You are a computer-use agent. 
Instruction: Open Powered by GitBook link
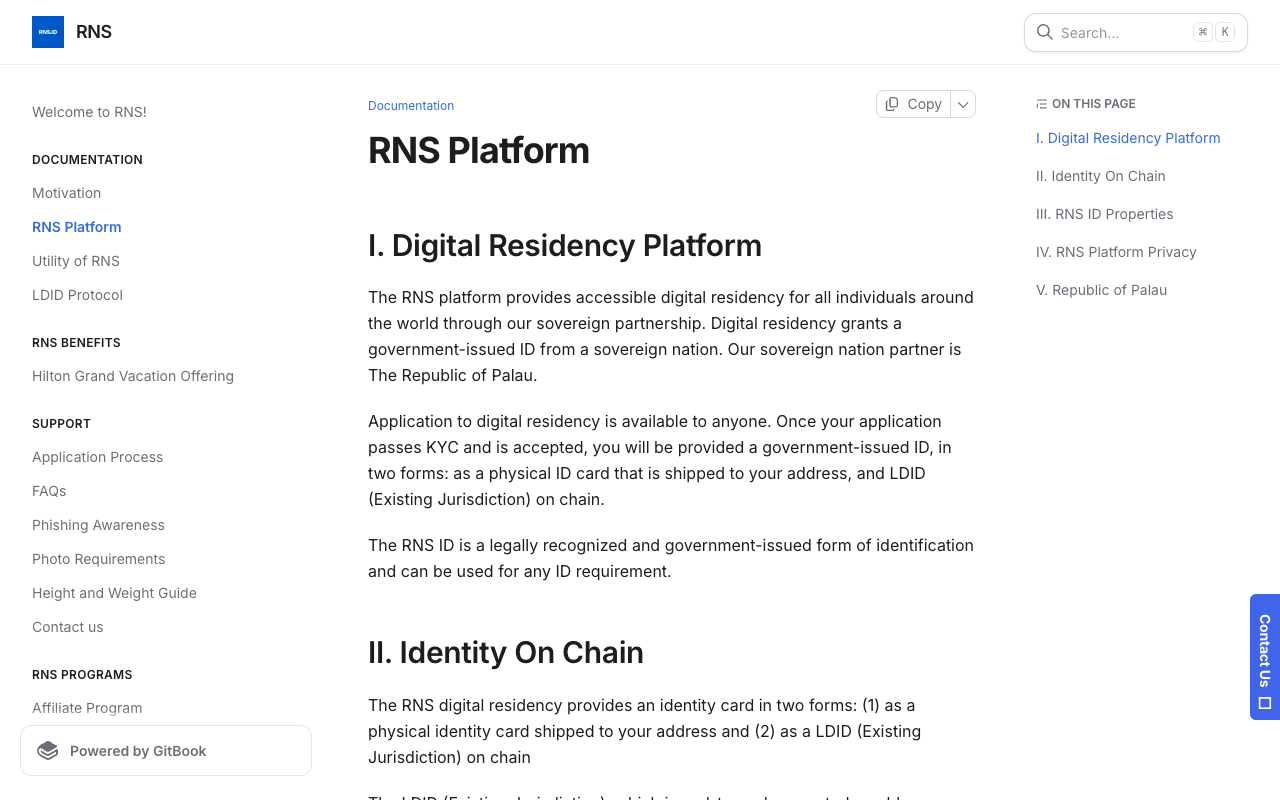166,751
